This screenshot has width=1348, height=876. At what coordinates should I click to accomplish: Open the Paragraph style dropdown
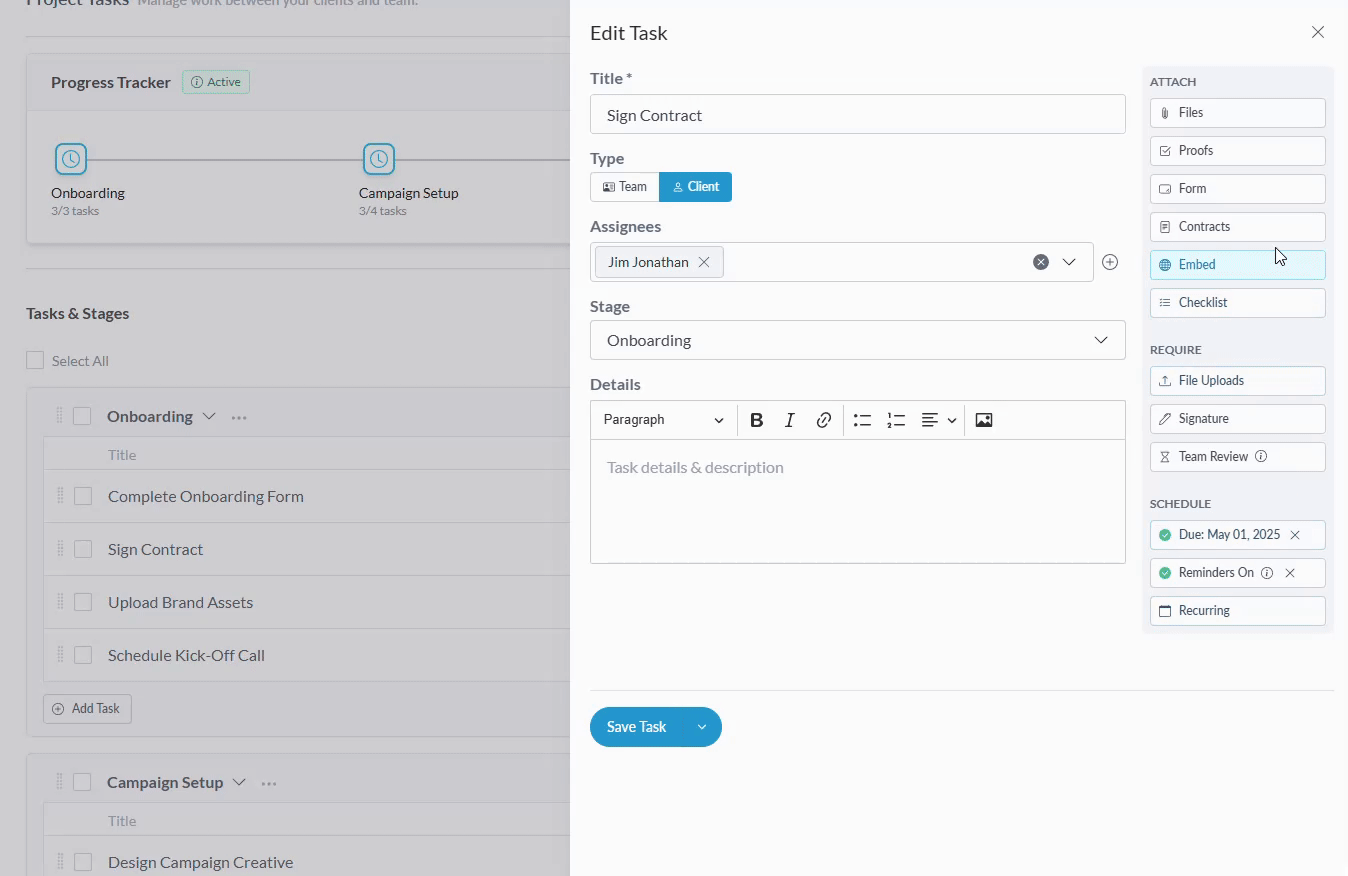tap(663, 420)
